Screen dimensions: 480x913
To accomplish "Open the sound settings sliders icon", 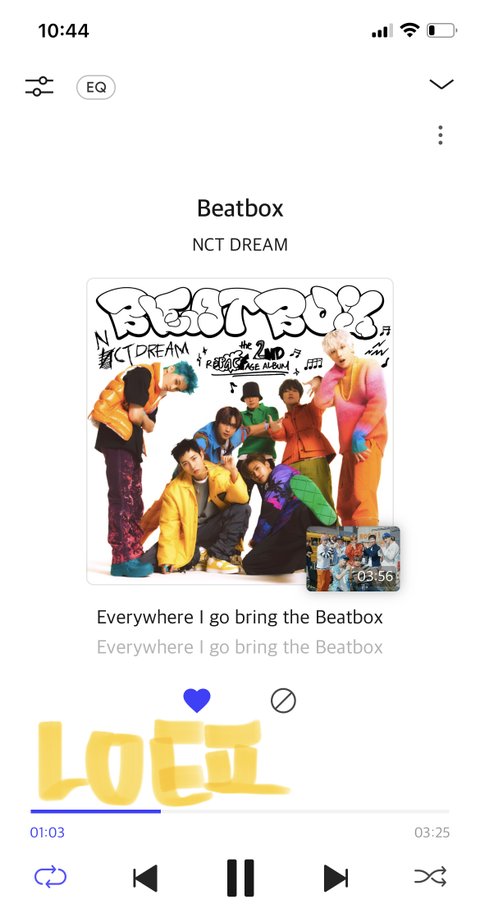I will click(39, 86).
